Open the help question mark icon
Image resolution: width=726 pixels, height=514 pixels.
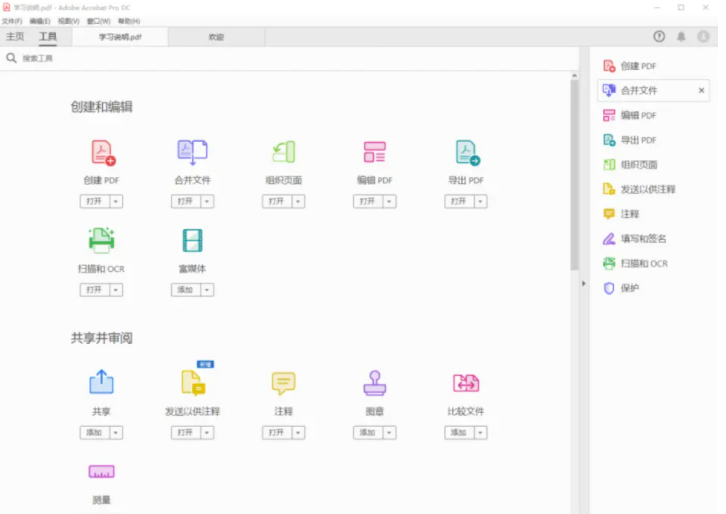click(659, 37)
